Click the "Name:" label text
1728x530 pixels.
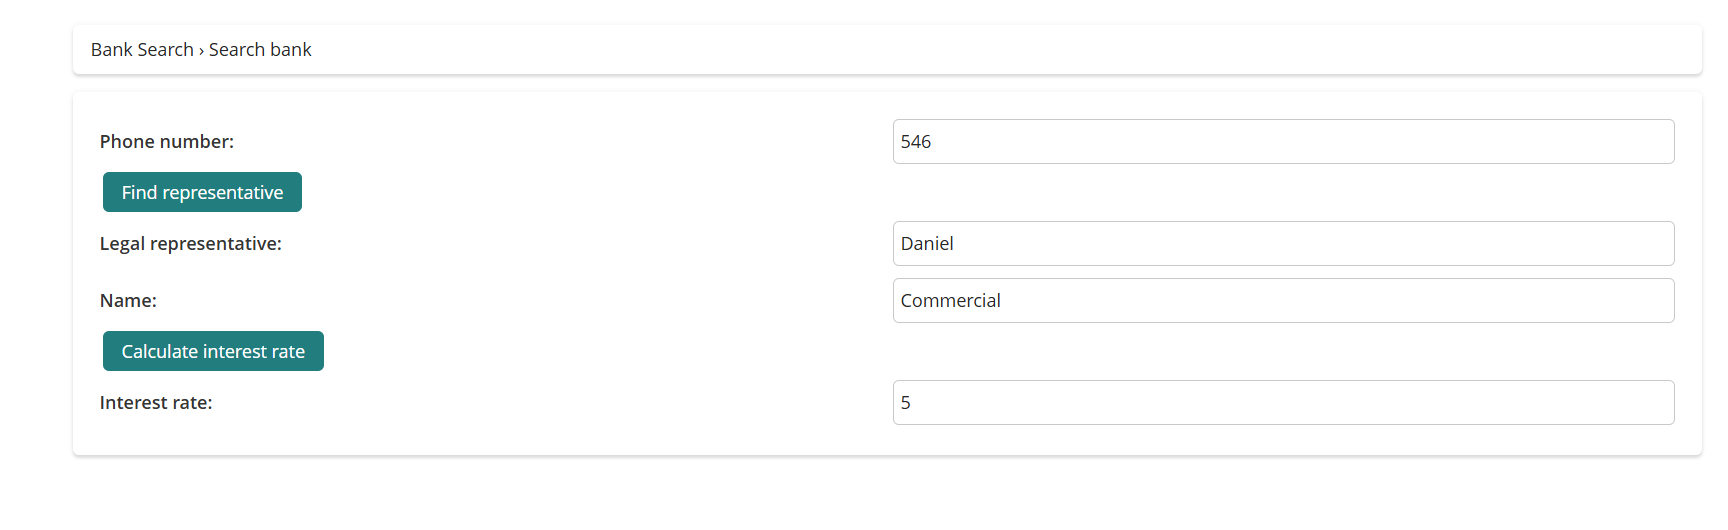click(x=128, y=301)
